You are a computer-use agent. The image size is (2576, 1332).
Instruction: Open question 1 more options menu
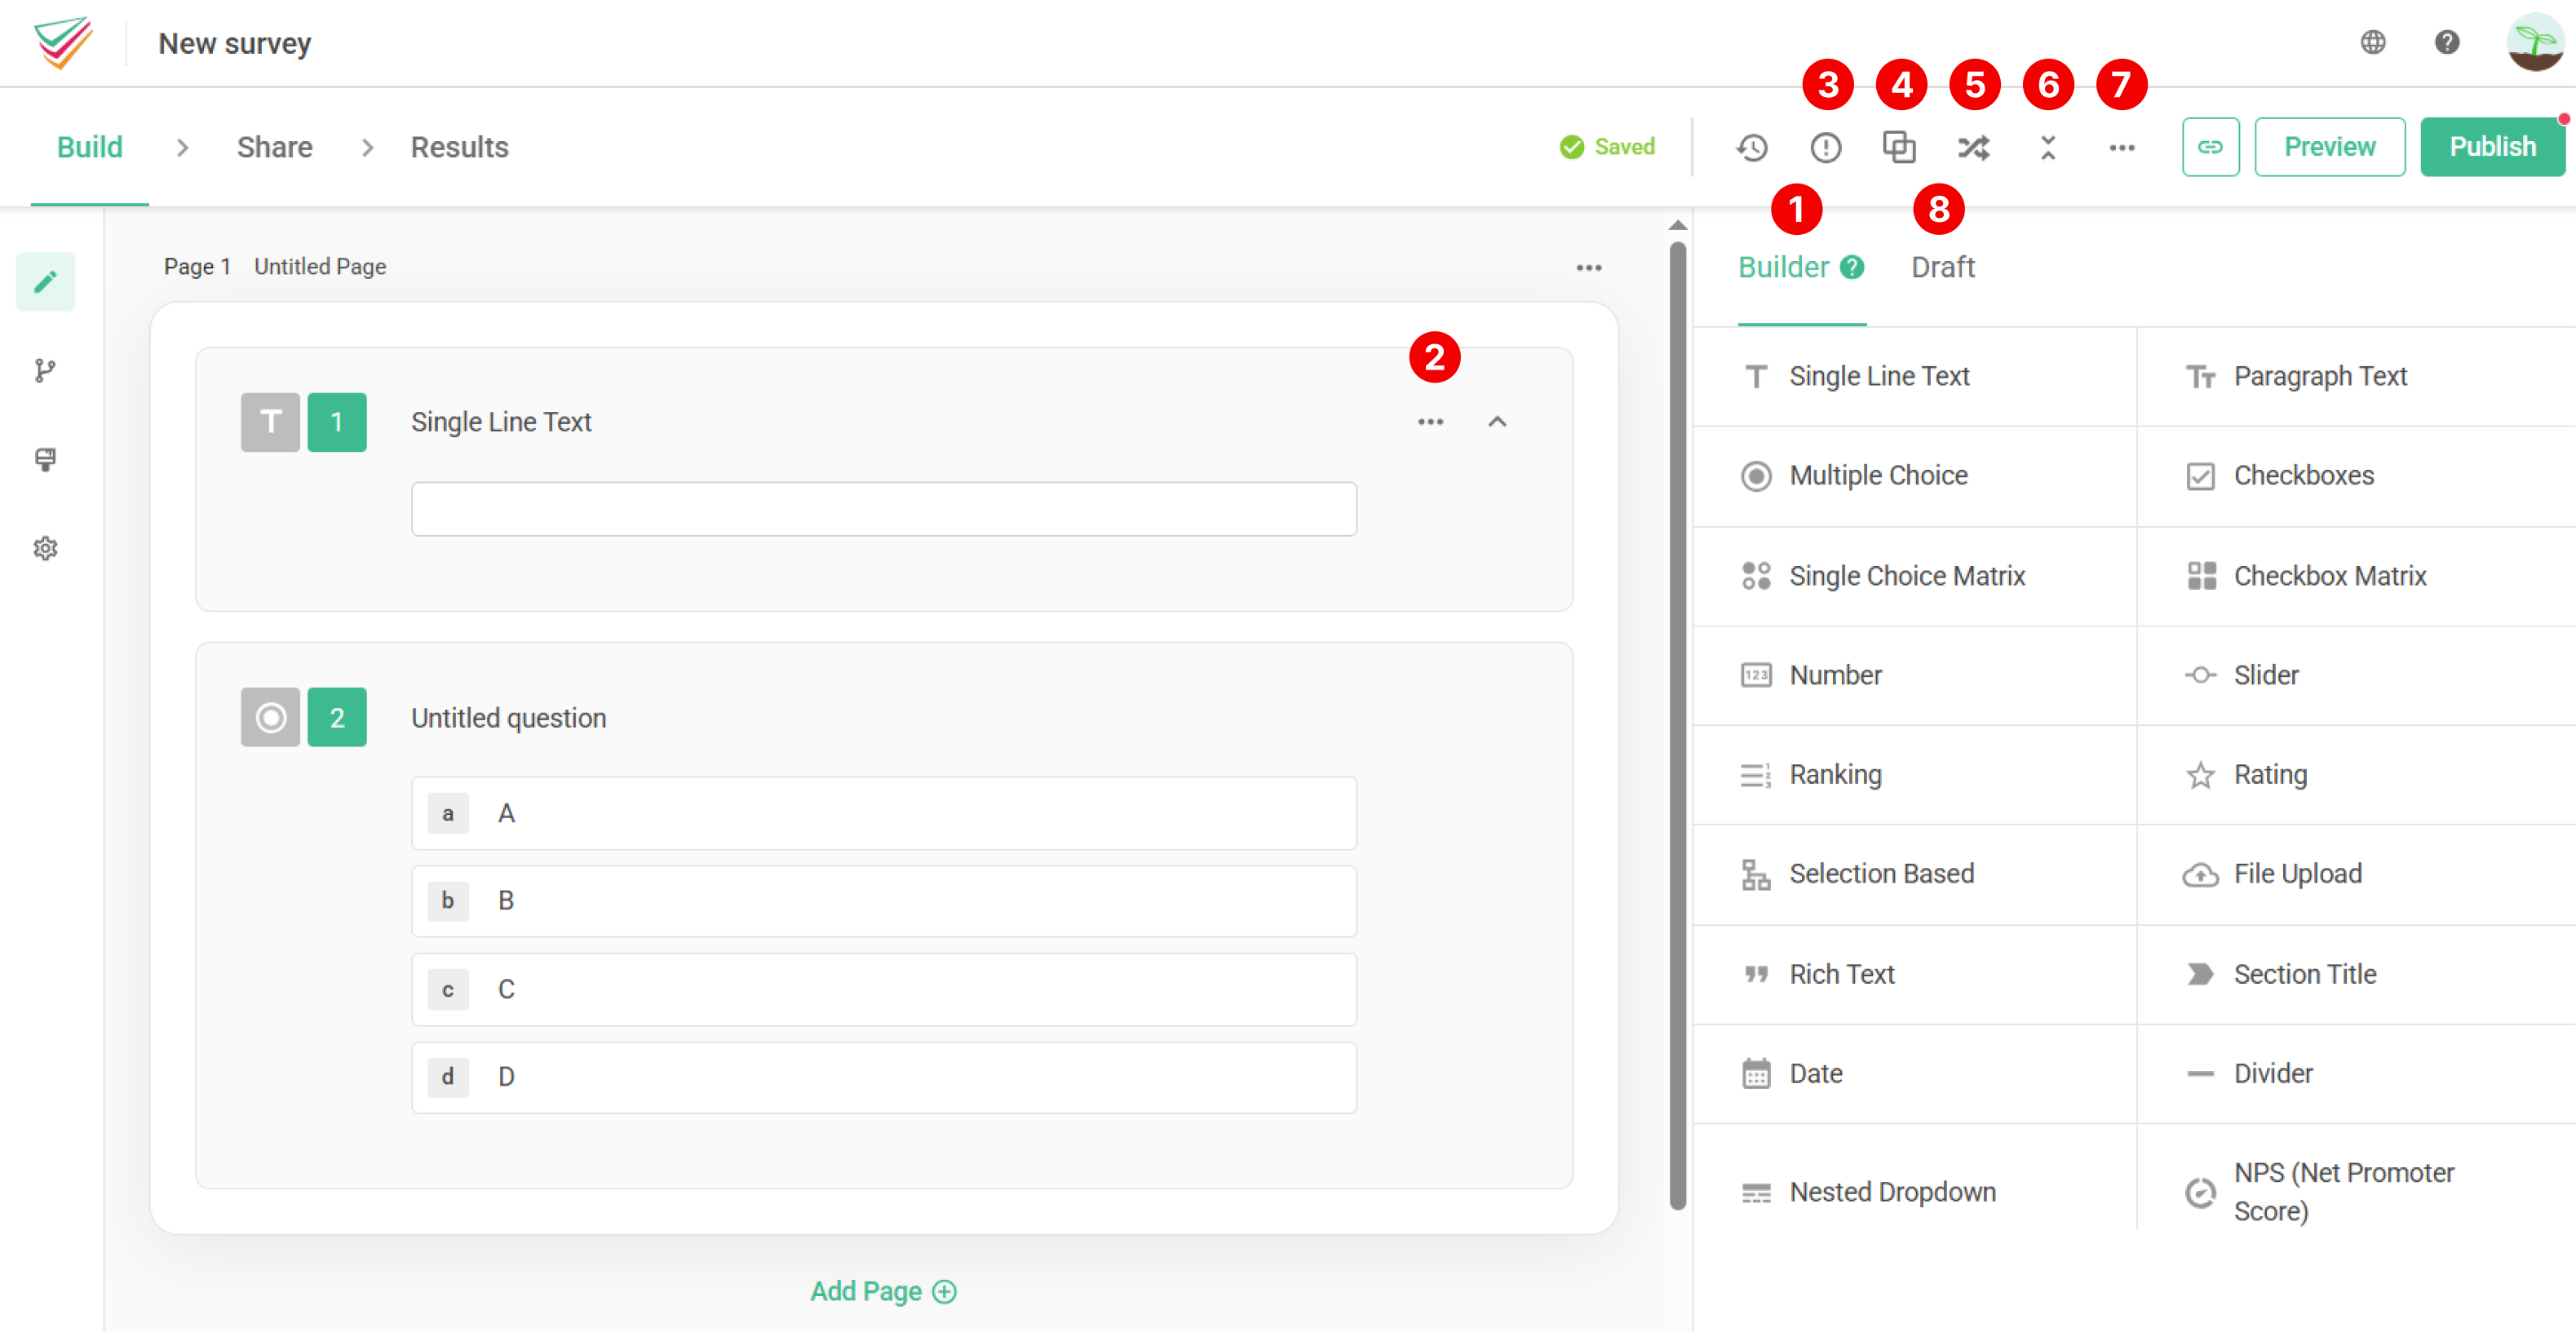[x=1430, y=422]
